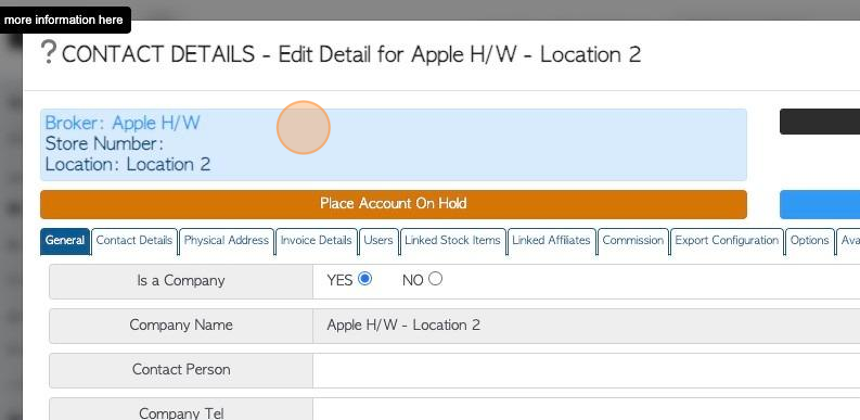Open the Linked Affiliates tab

(x=551, y=241)
